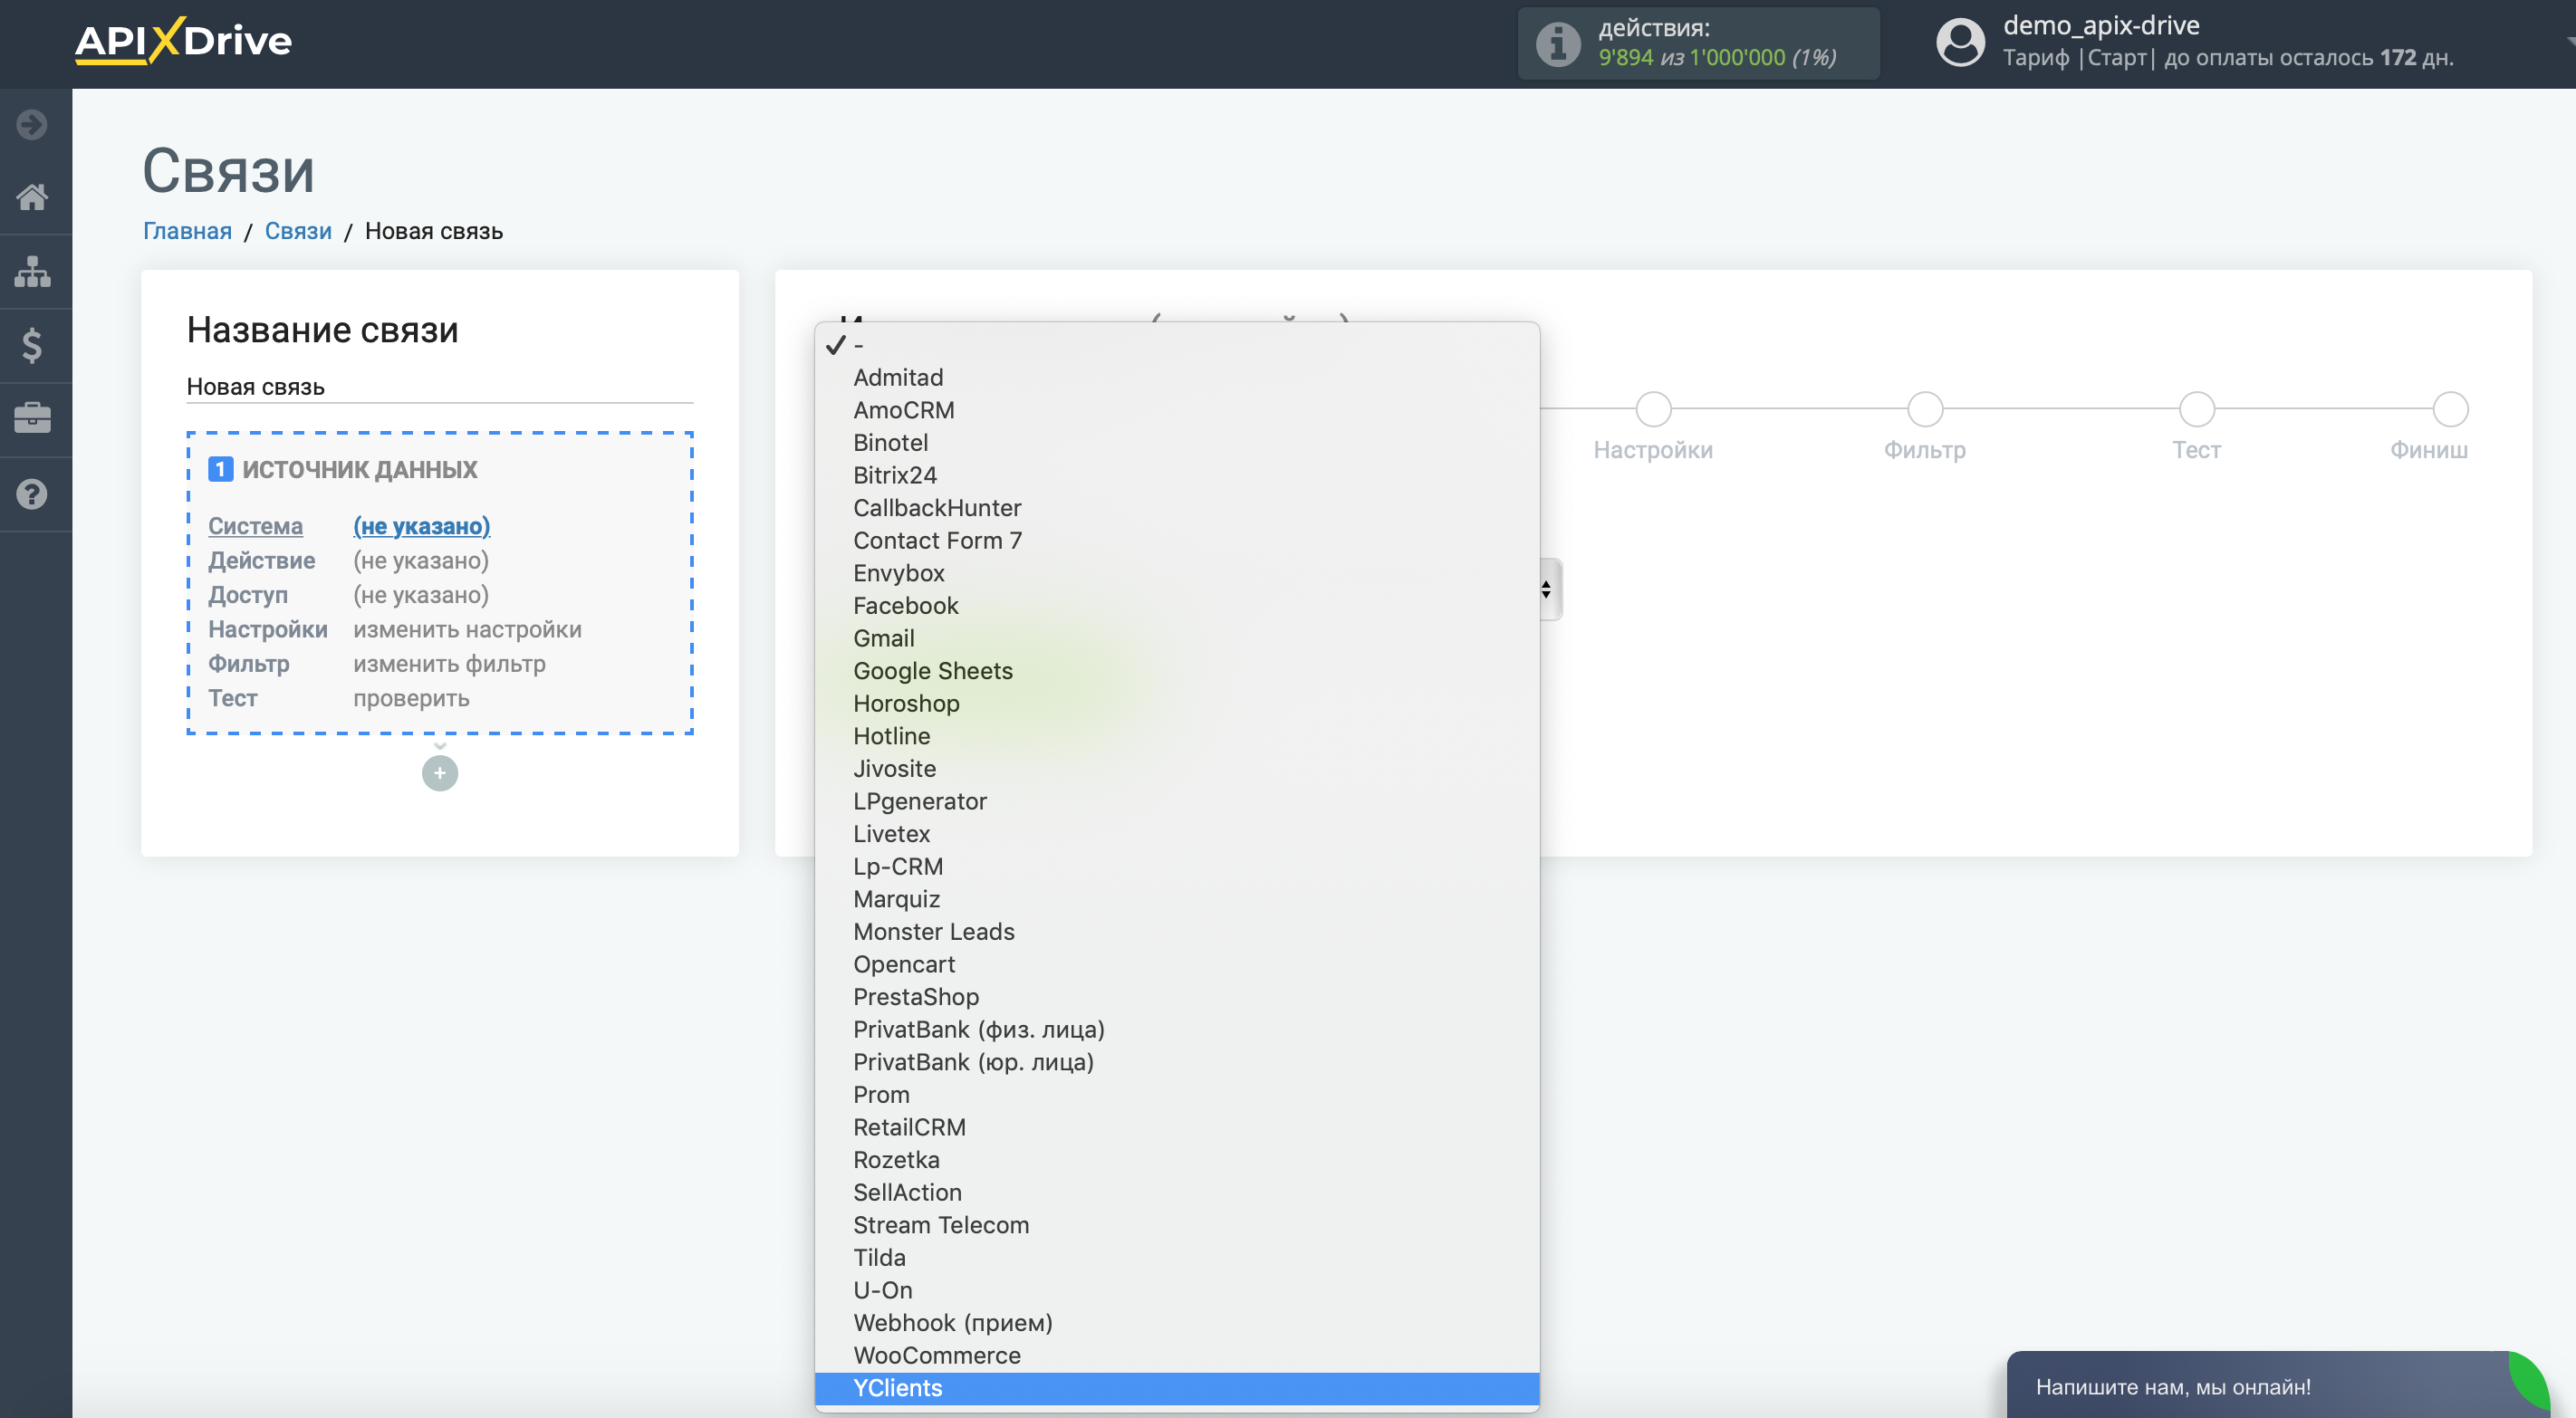Open the system select dropdown arrows

coord(1547,589)
